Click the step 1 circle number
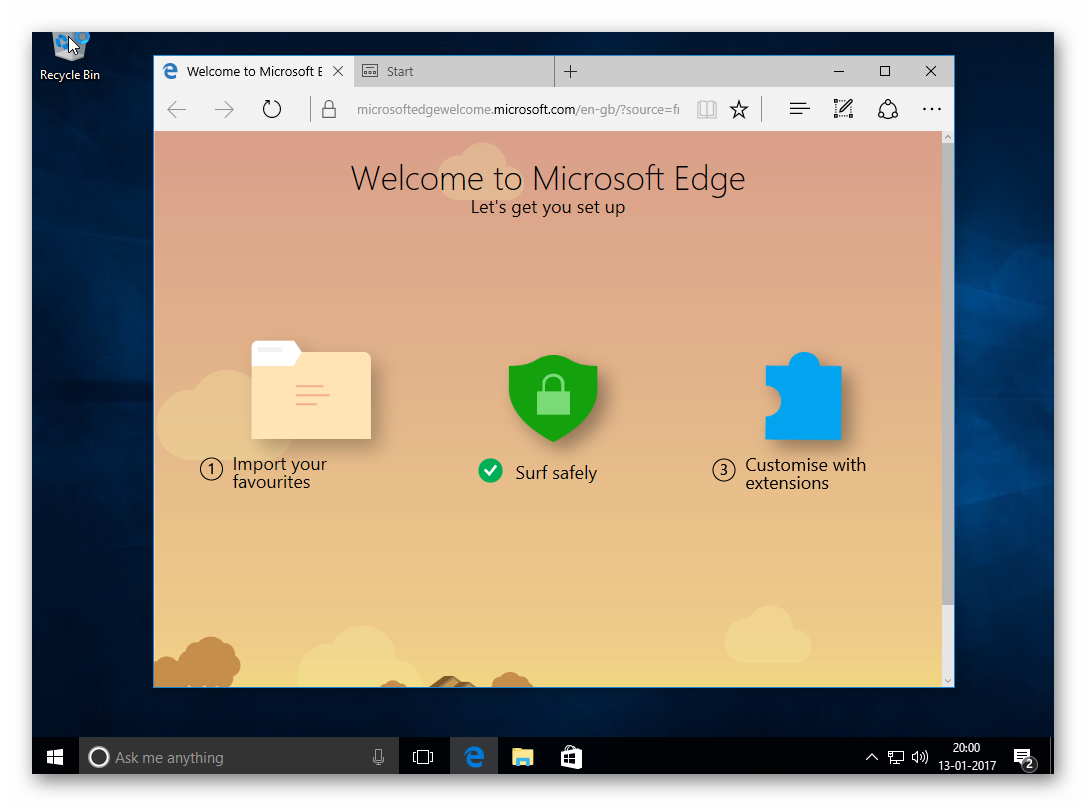Image resolution: width=1086 pixels, height=806 pixels. [x=211, y=469]
